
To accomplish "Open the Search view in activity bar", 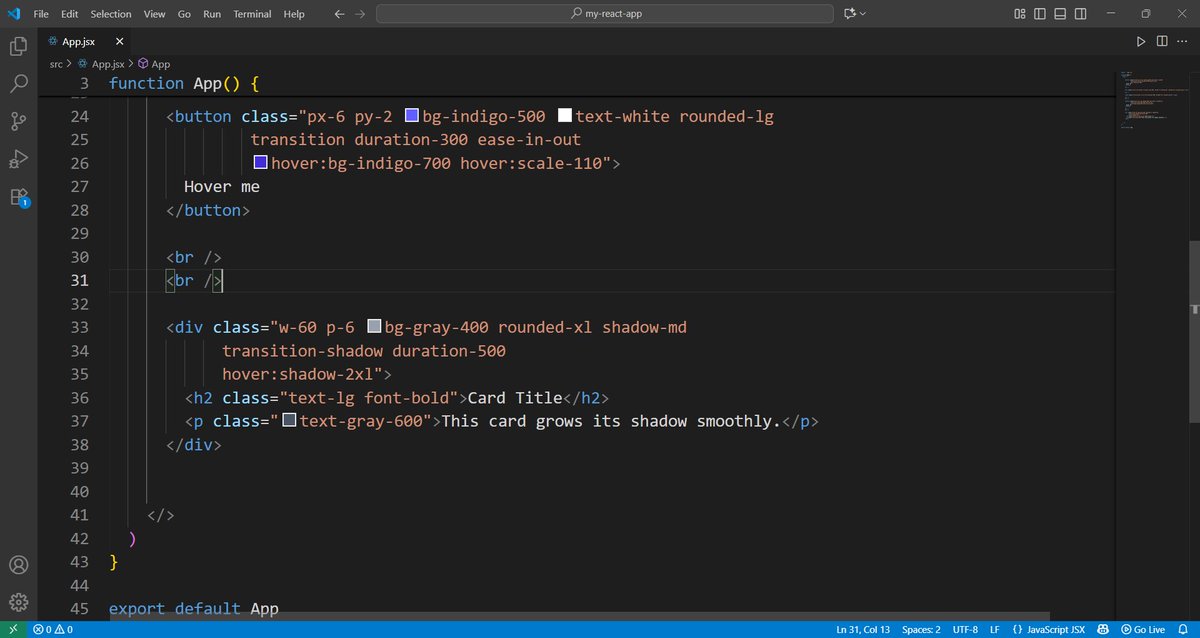I will tap(18, 84).
